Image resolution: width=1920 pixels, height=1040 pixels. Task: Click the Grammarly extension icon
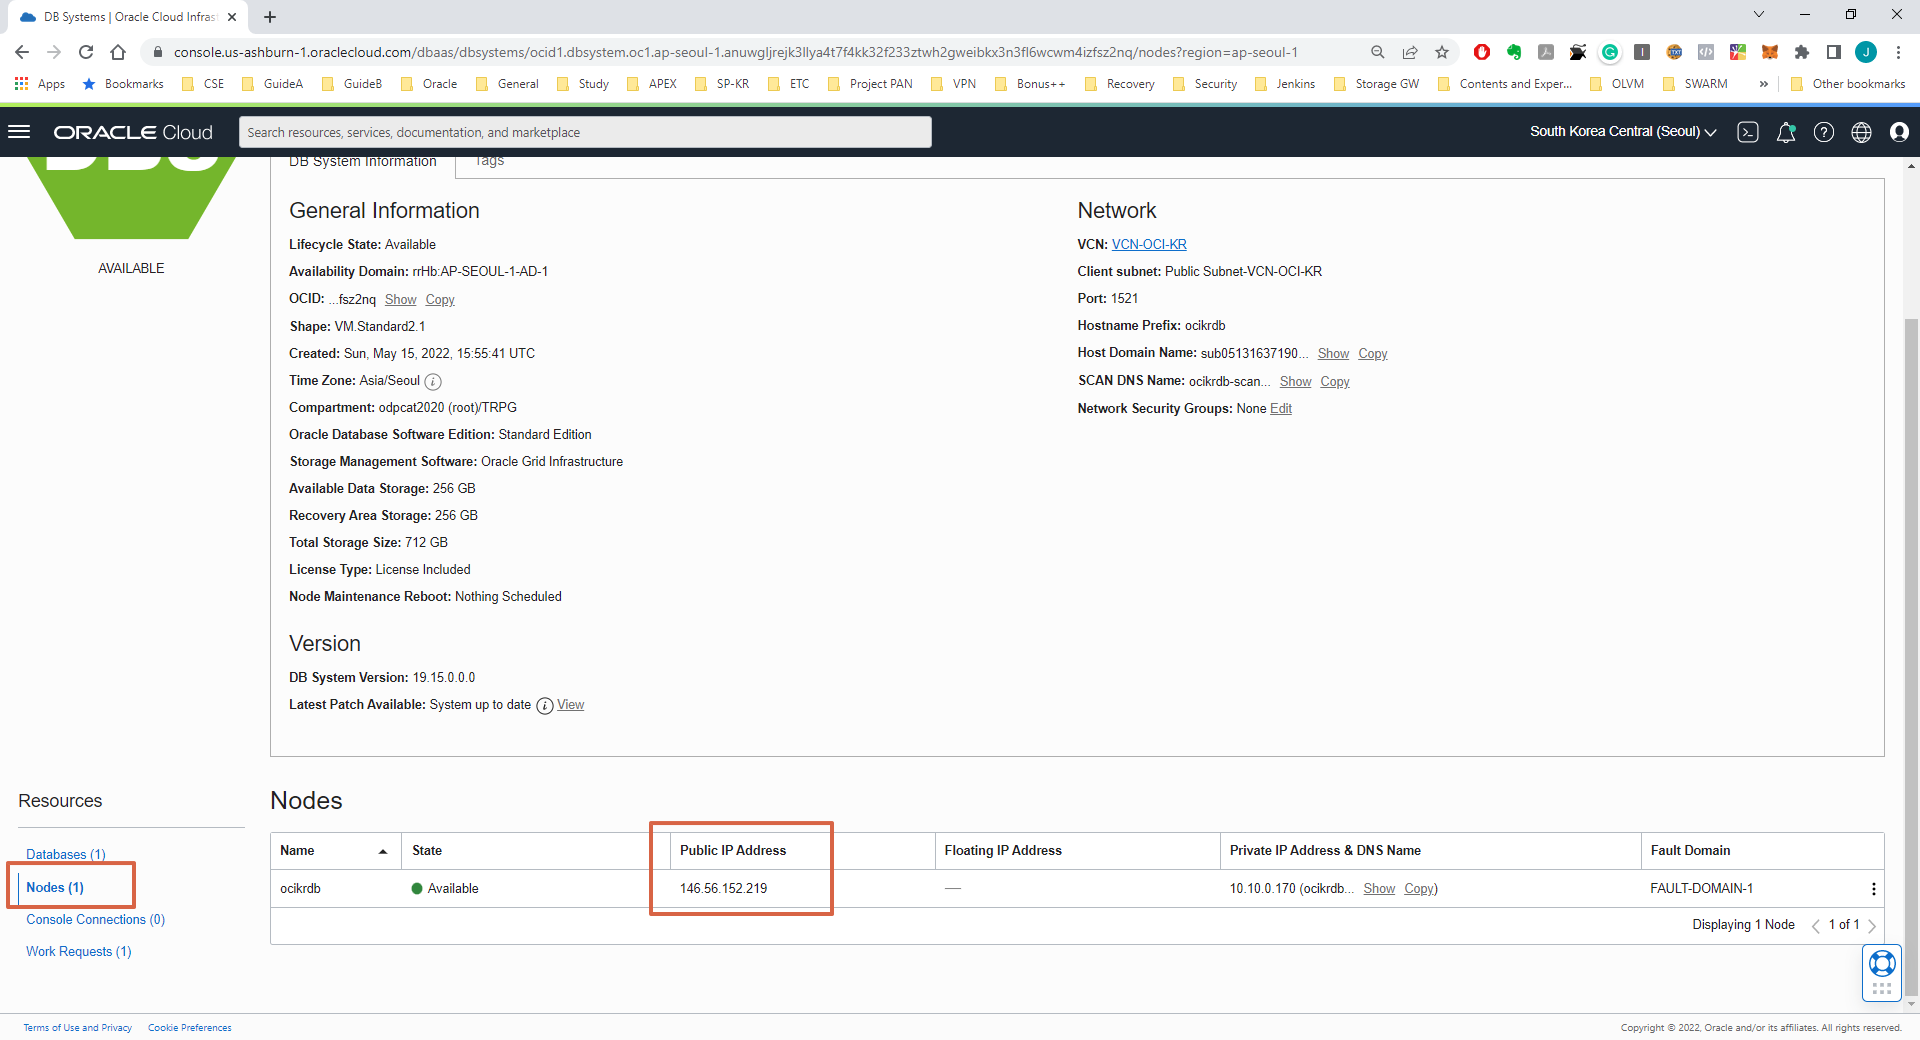1610,52
